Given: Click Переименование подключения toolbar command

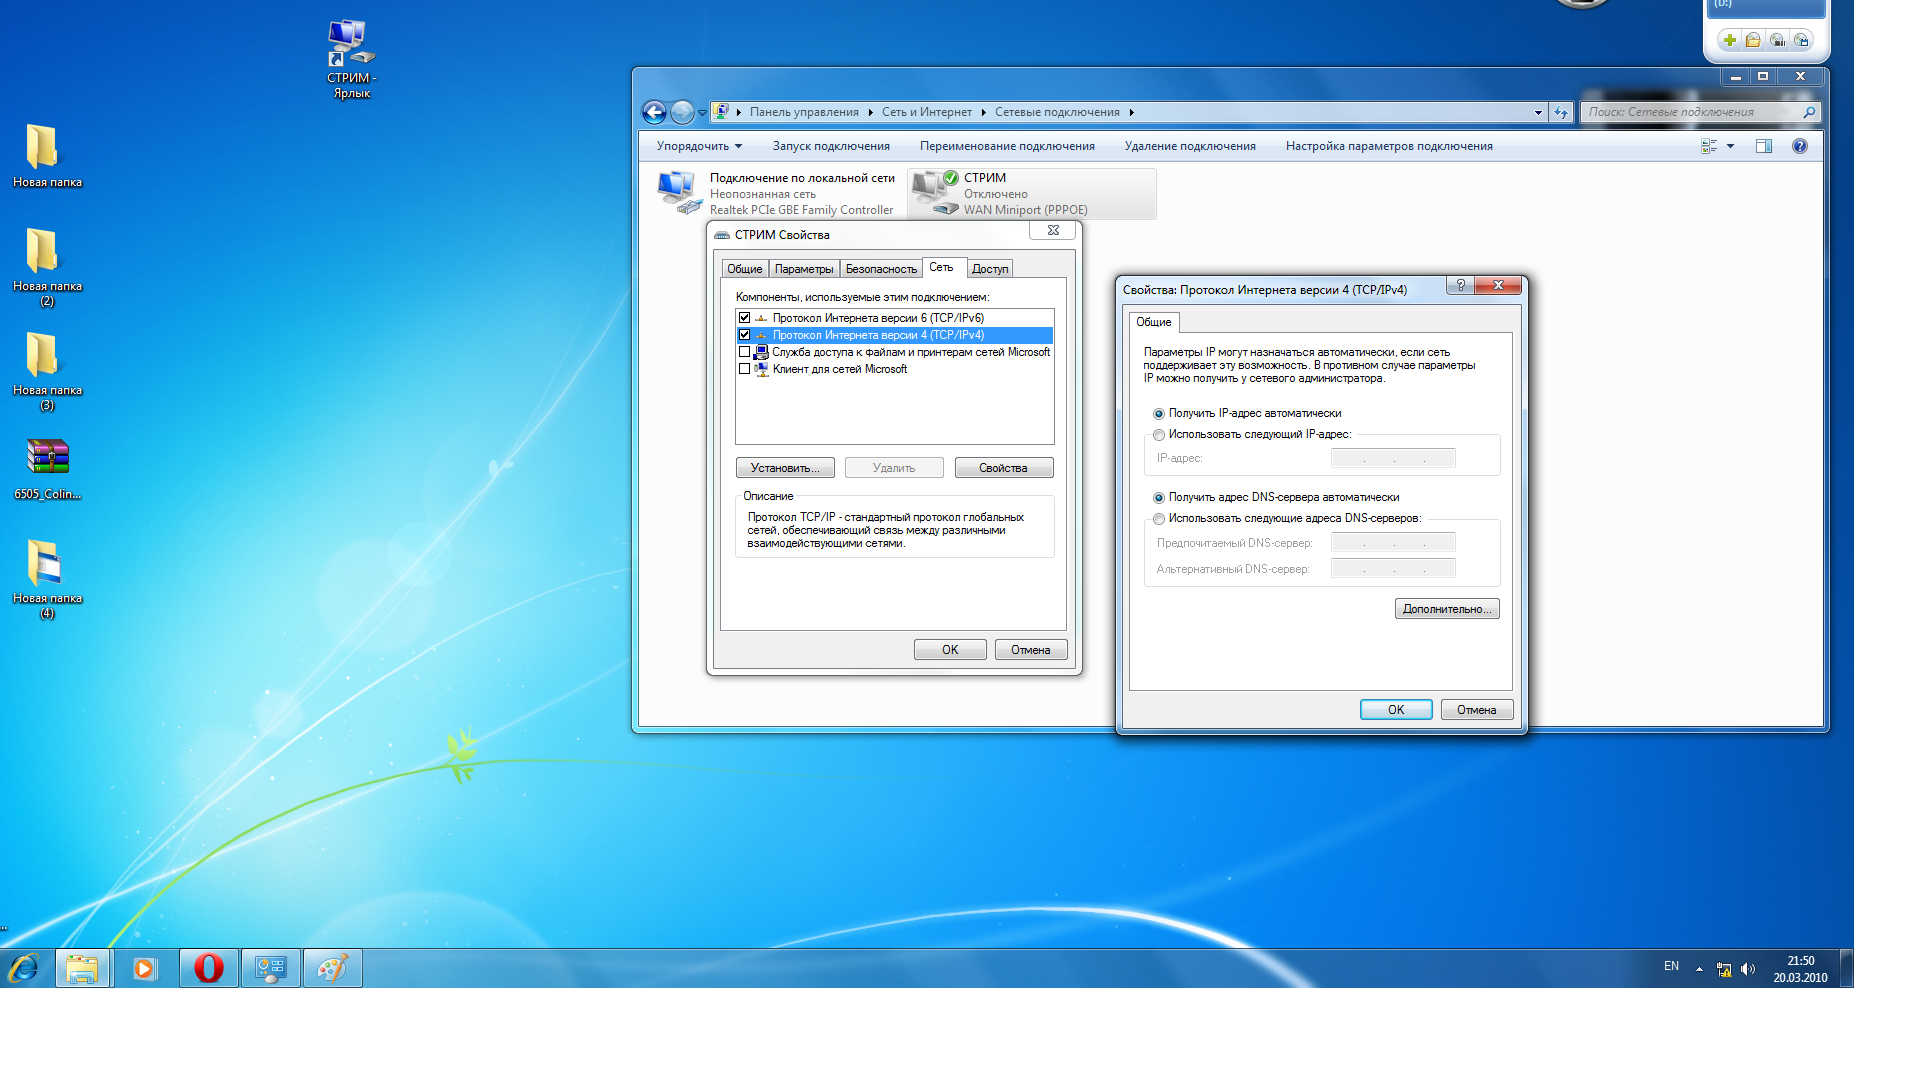Looking at the screenshot, I should point(1007,146).
